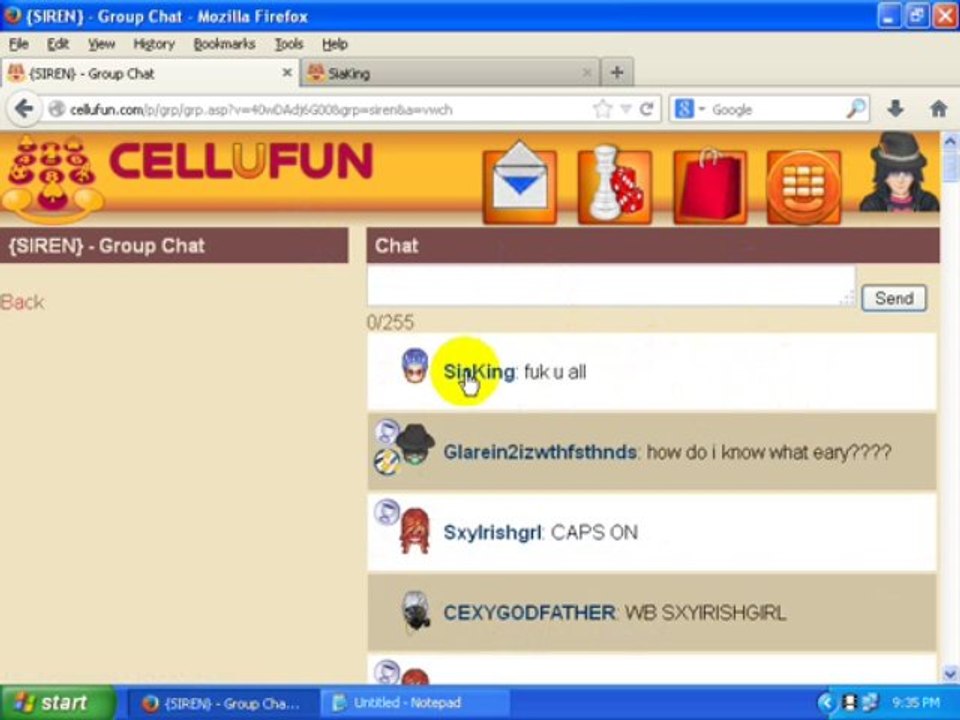Click the system tray clock 9:35 PM
Viewport: 960px width, 720px height.
tap(915, 703)
